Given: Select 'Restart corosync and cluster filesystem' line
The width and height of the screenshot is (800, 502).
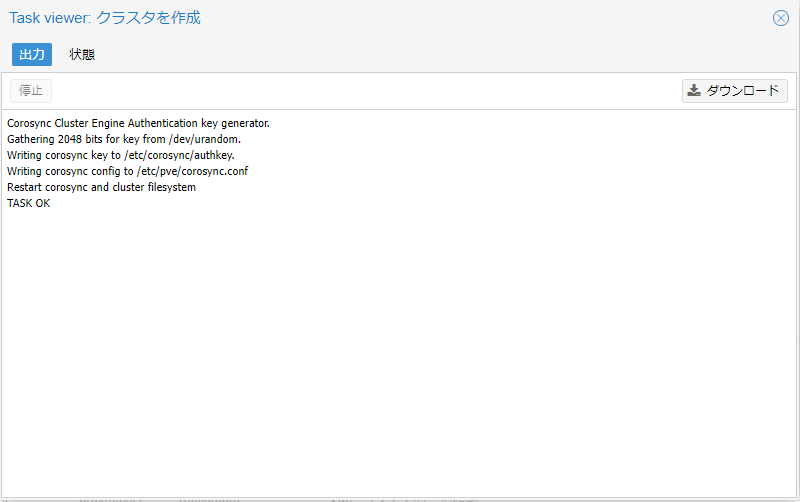Looking at the screenshot, I should click(101, 187).
